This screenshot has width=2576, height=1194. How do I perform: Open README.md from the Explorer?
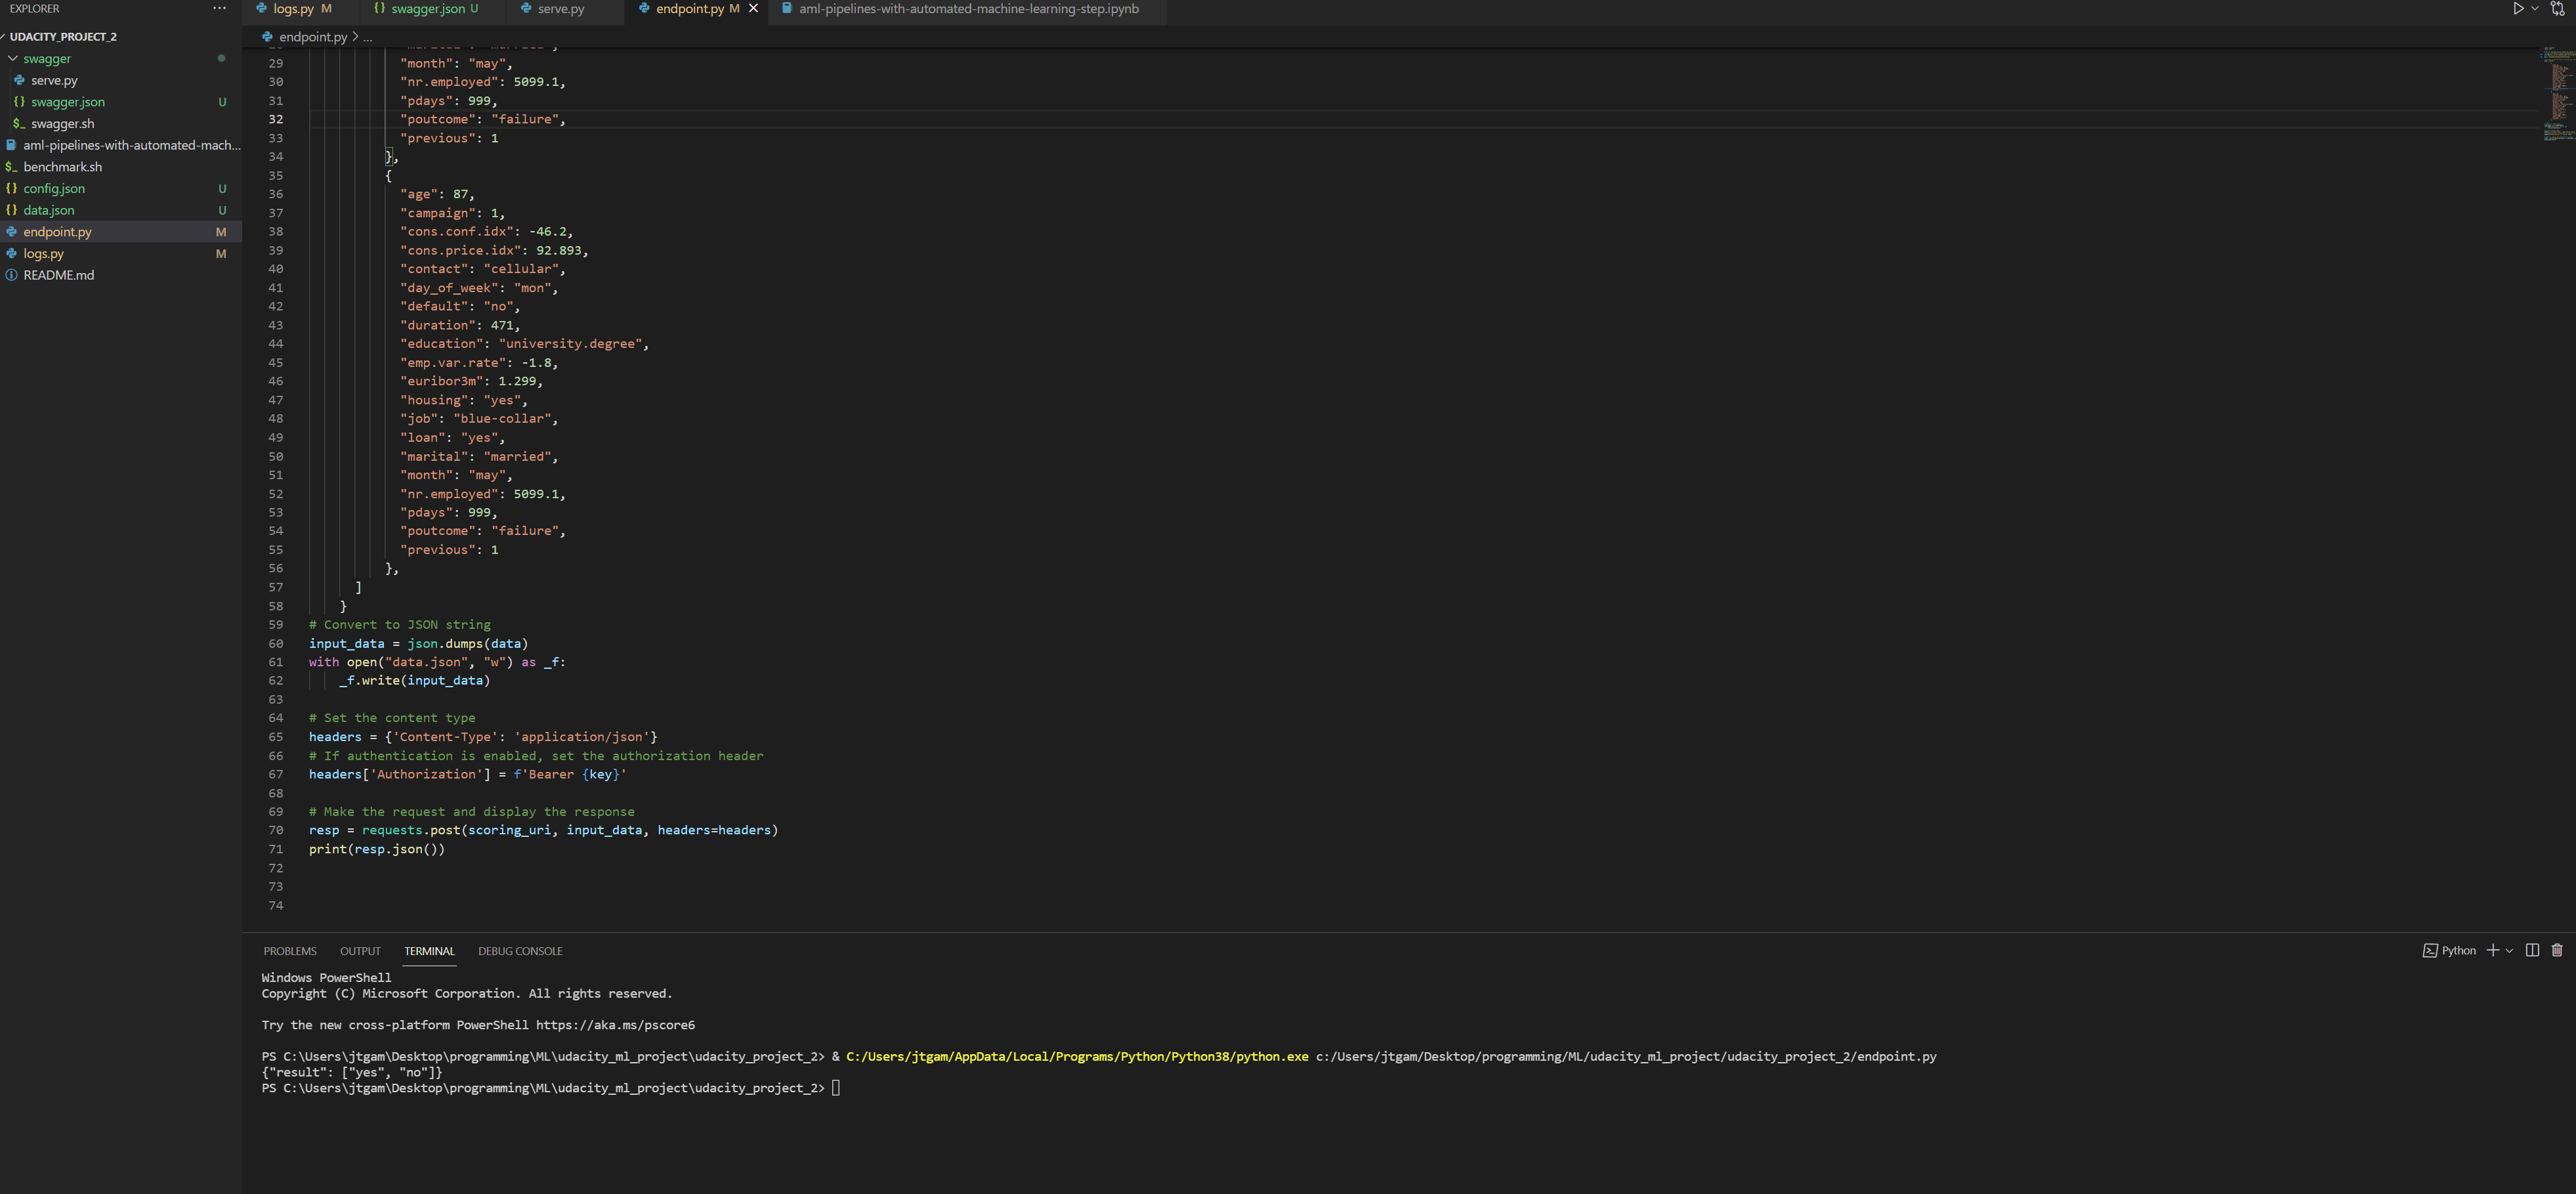point(57,274)
